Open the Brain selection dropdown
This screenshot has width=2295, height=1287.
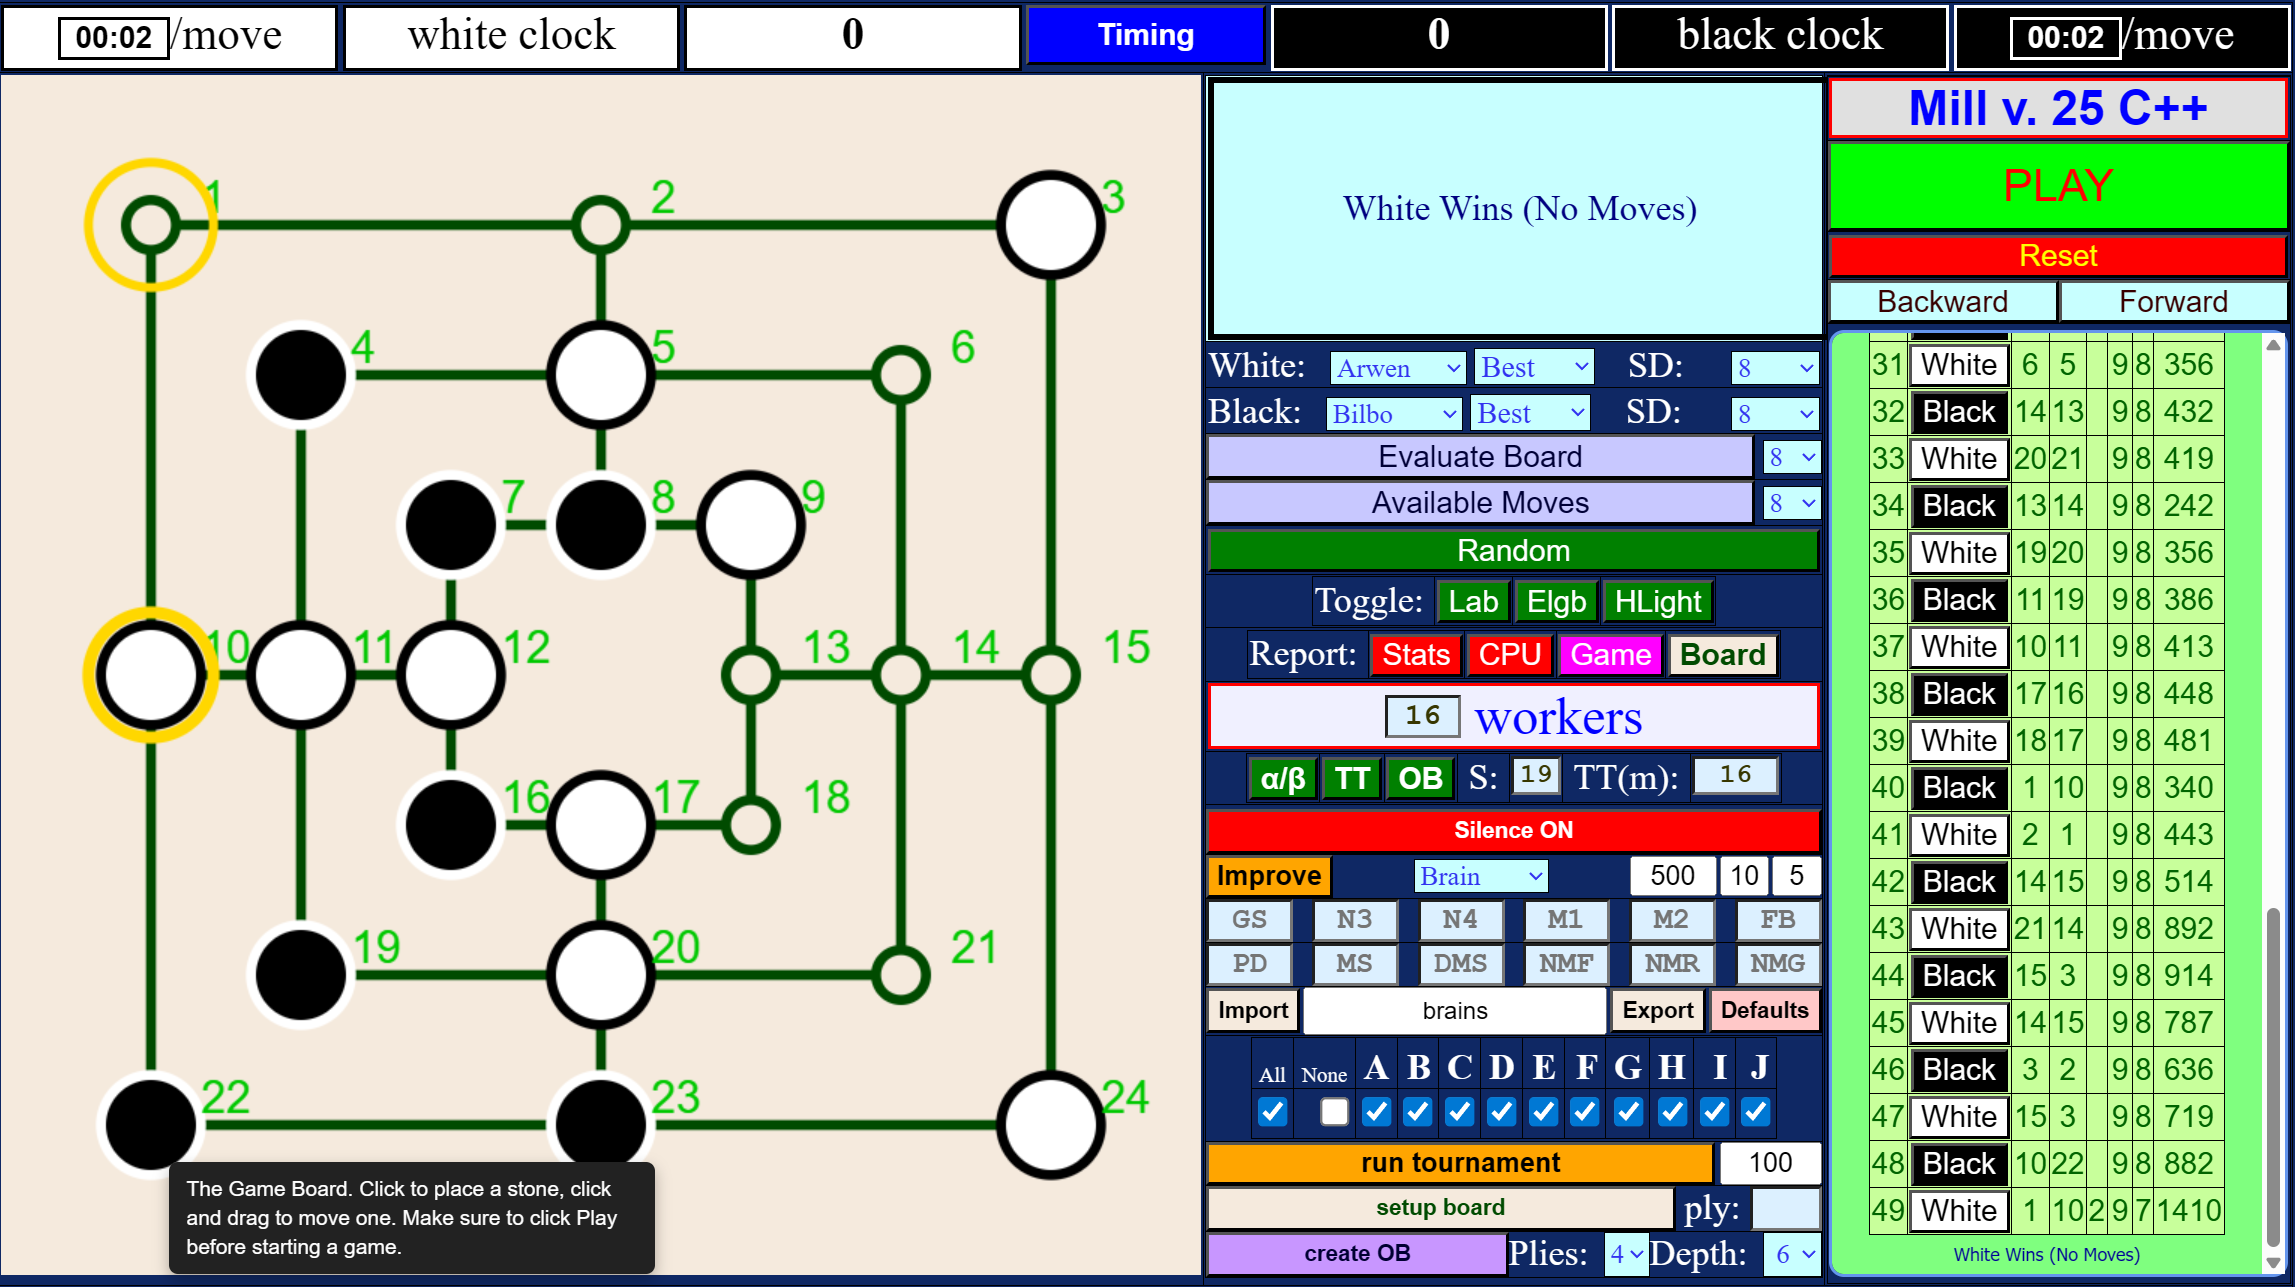[1480, 876]
